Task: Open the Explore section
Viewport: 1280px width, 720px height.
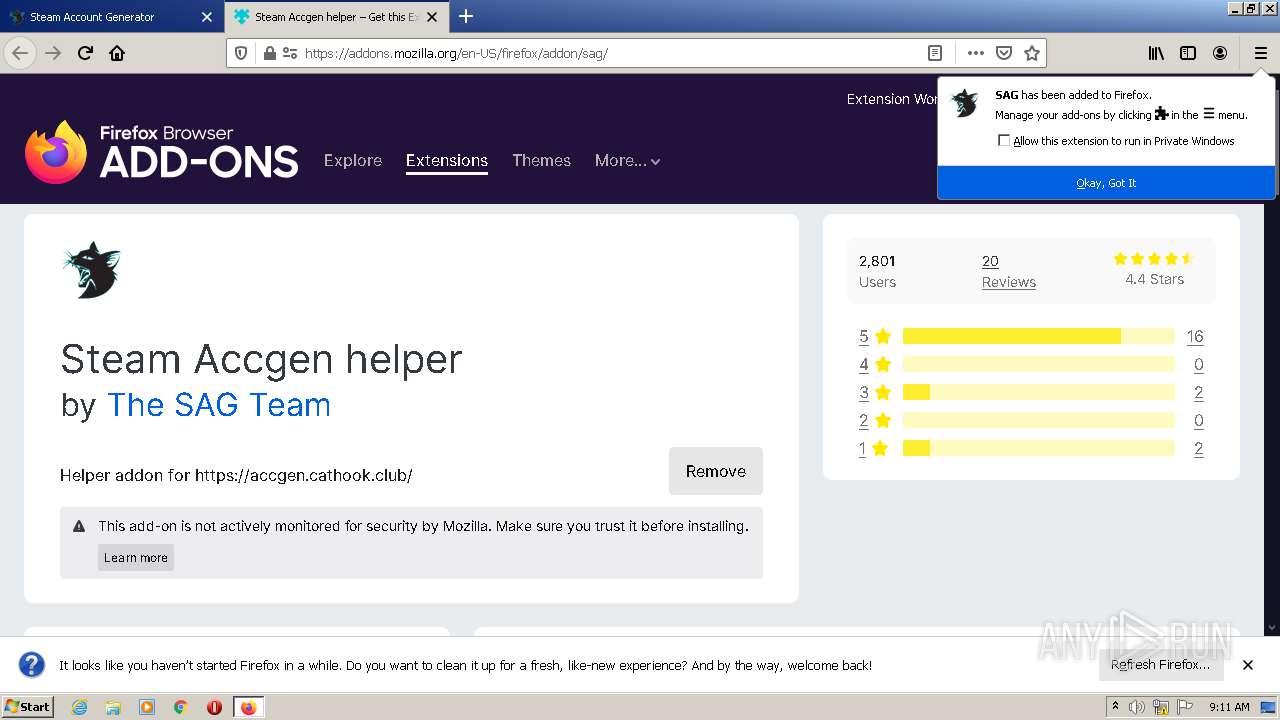Action: tap(353, 160)
